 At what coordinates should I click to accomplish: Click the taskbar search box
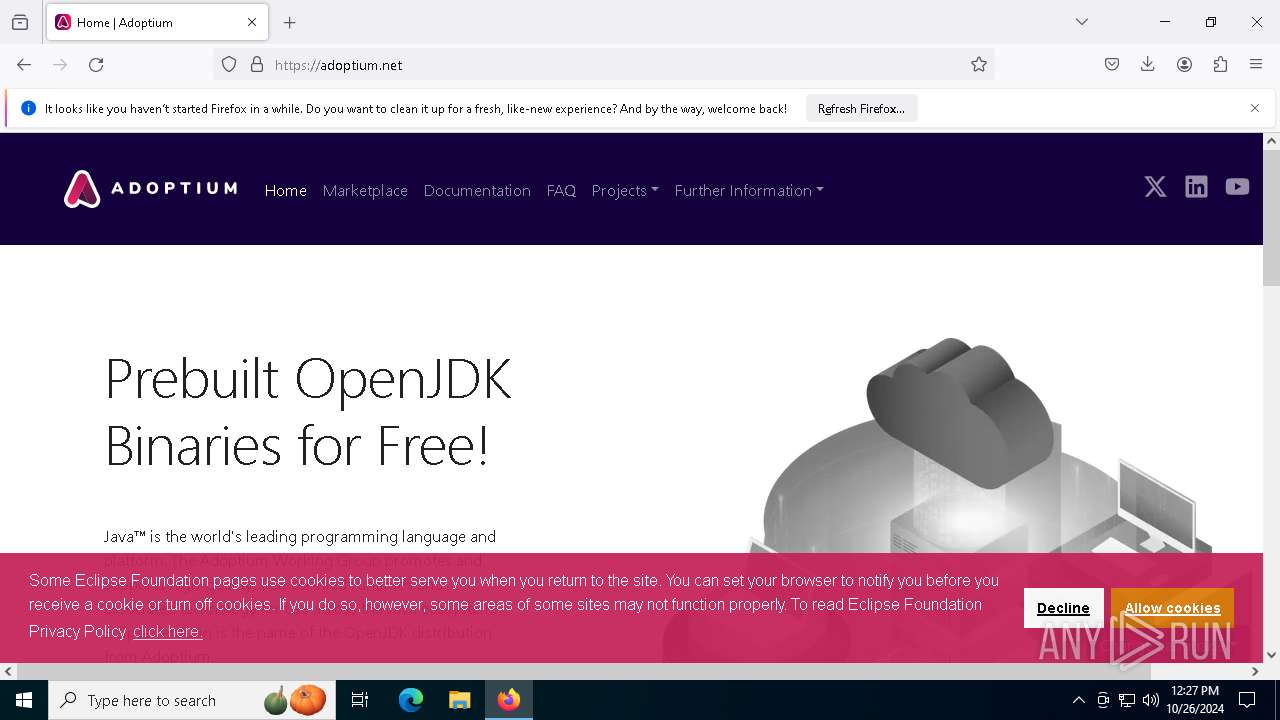coord(192,700)
